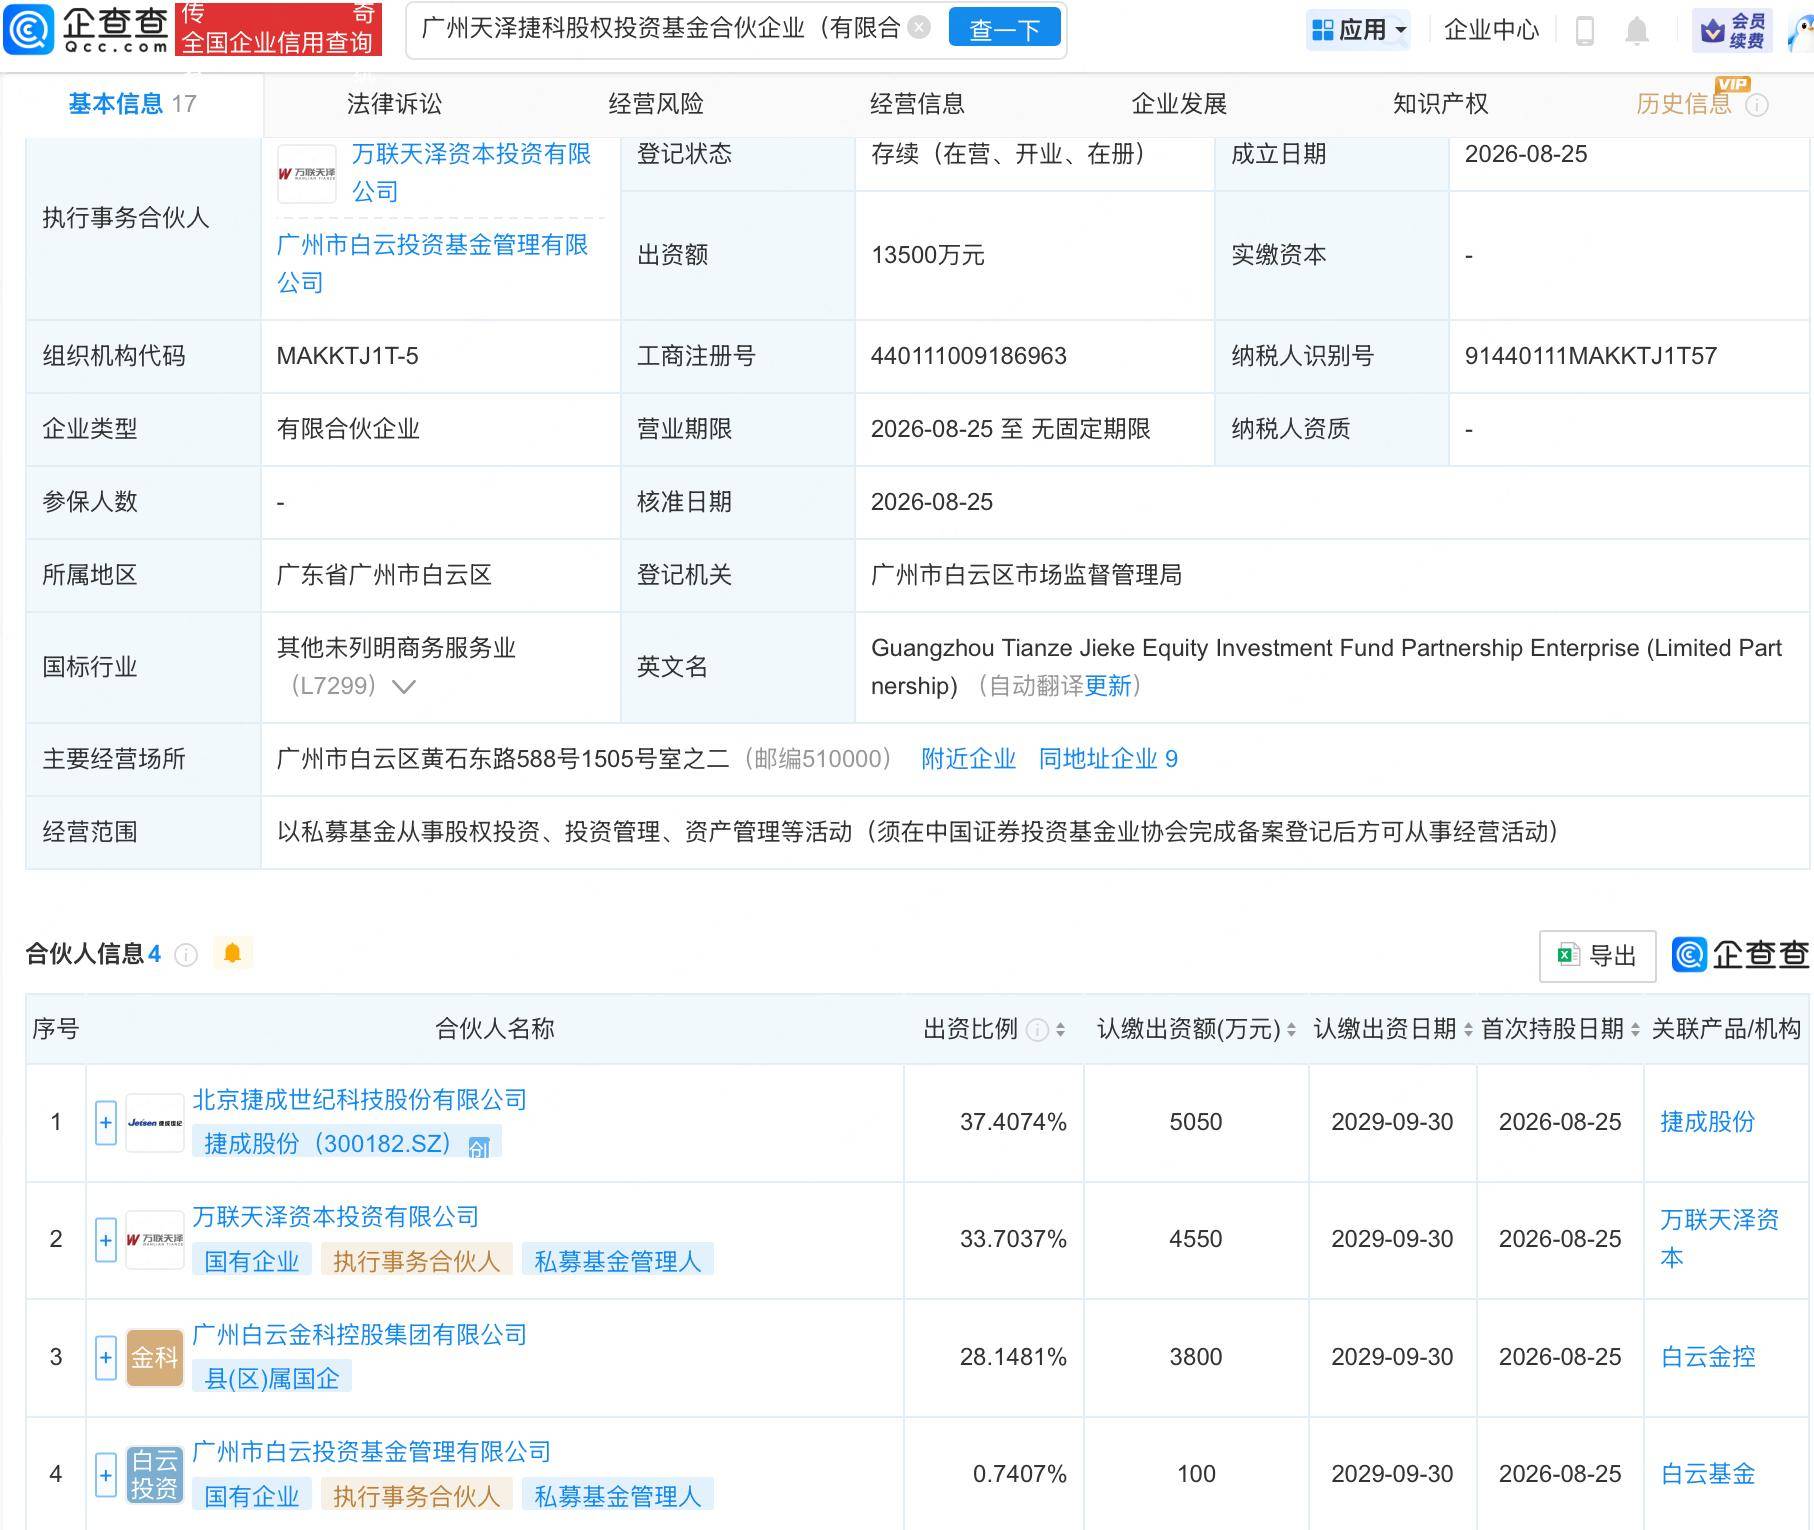
Task: Click the orange bell alert icon
Action: tap(233, 953)
